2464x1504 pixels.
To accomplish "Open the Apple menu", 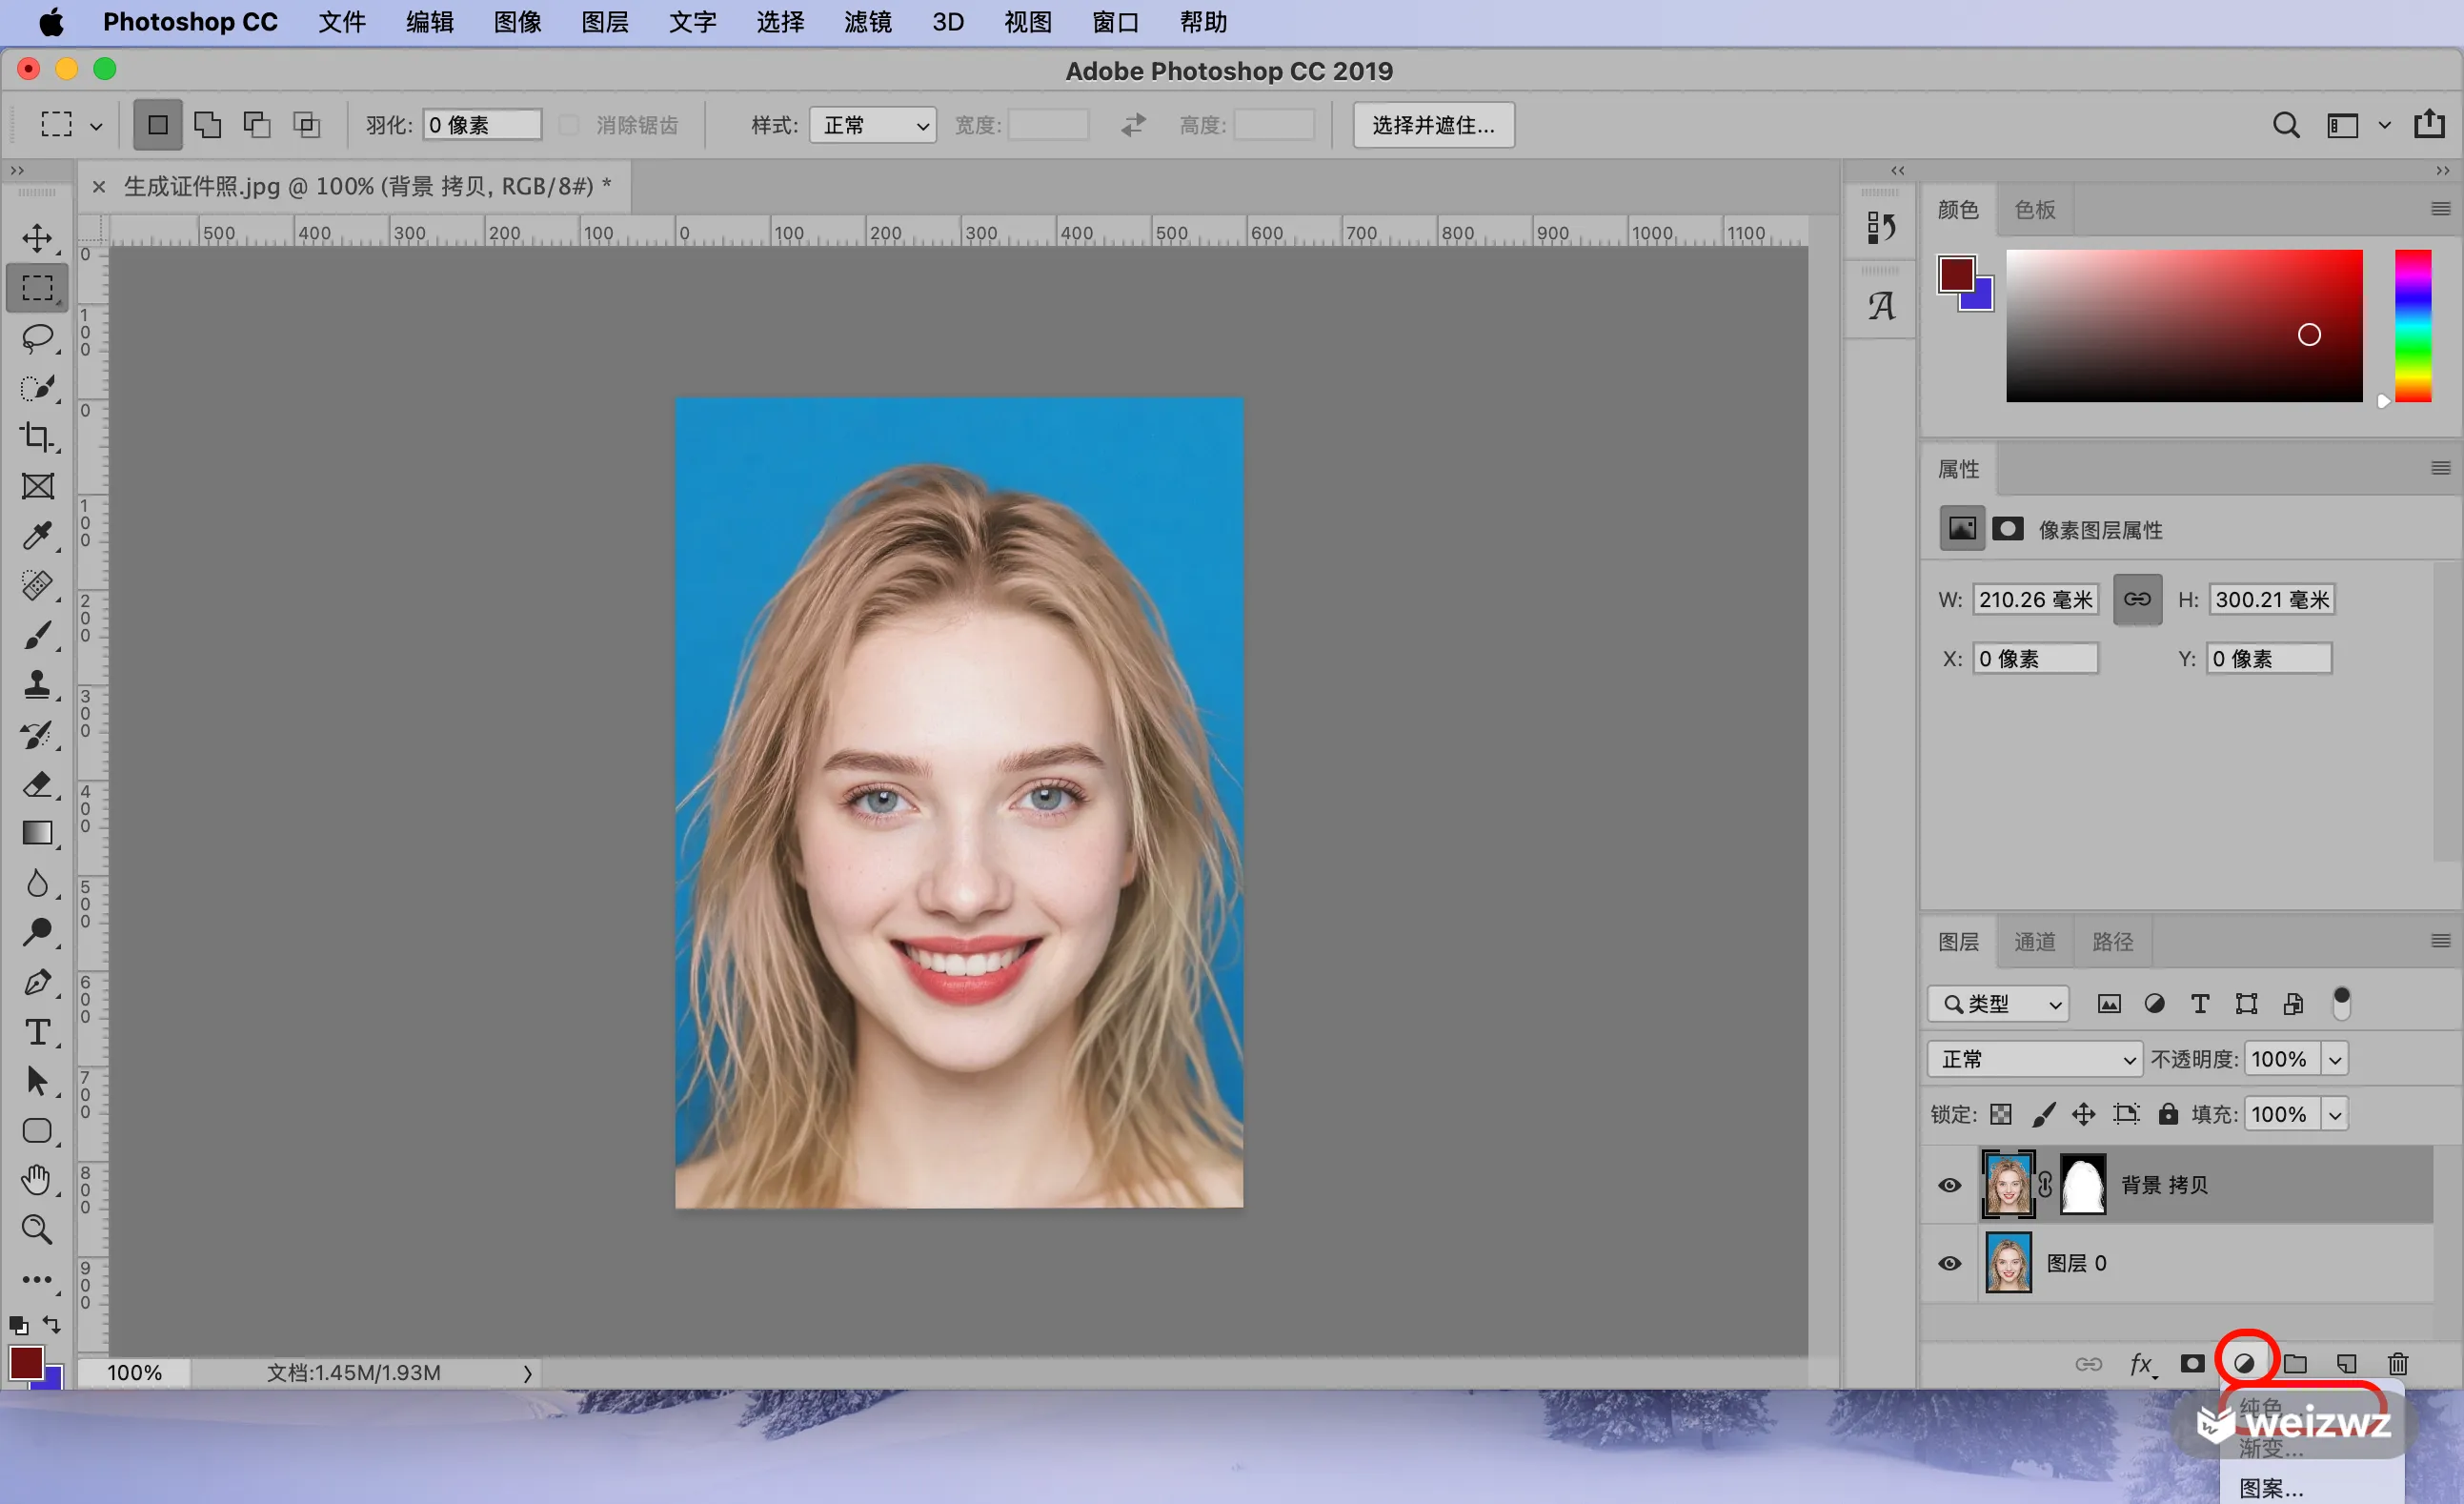I will click(50, 22).
